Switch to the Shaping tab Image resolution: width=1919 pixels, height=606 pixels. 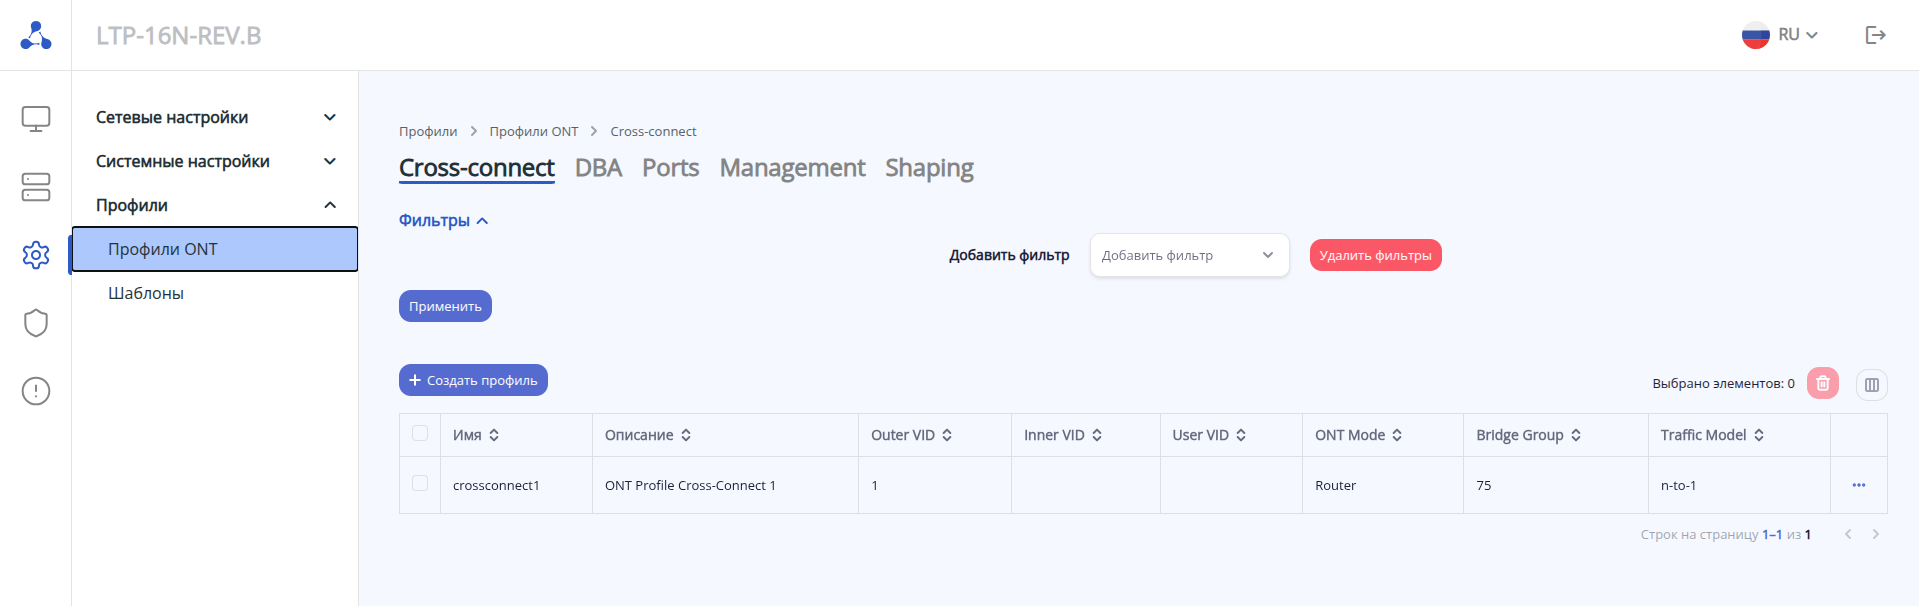point(929,168)
